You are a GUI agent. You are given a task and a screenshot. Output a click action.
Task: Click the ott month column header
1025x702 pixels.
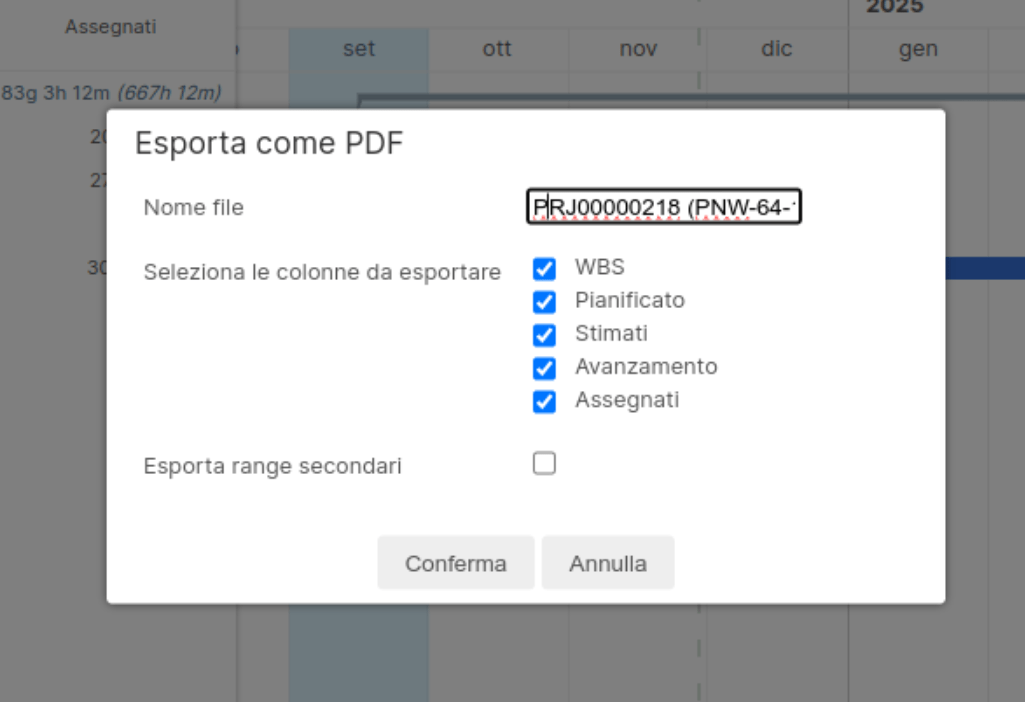[497, 48]
